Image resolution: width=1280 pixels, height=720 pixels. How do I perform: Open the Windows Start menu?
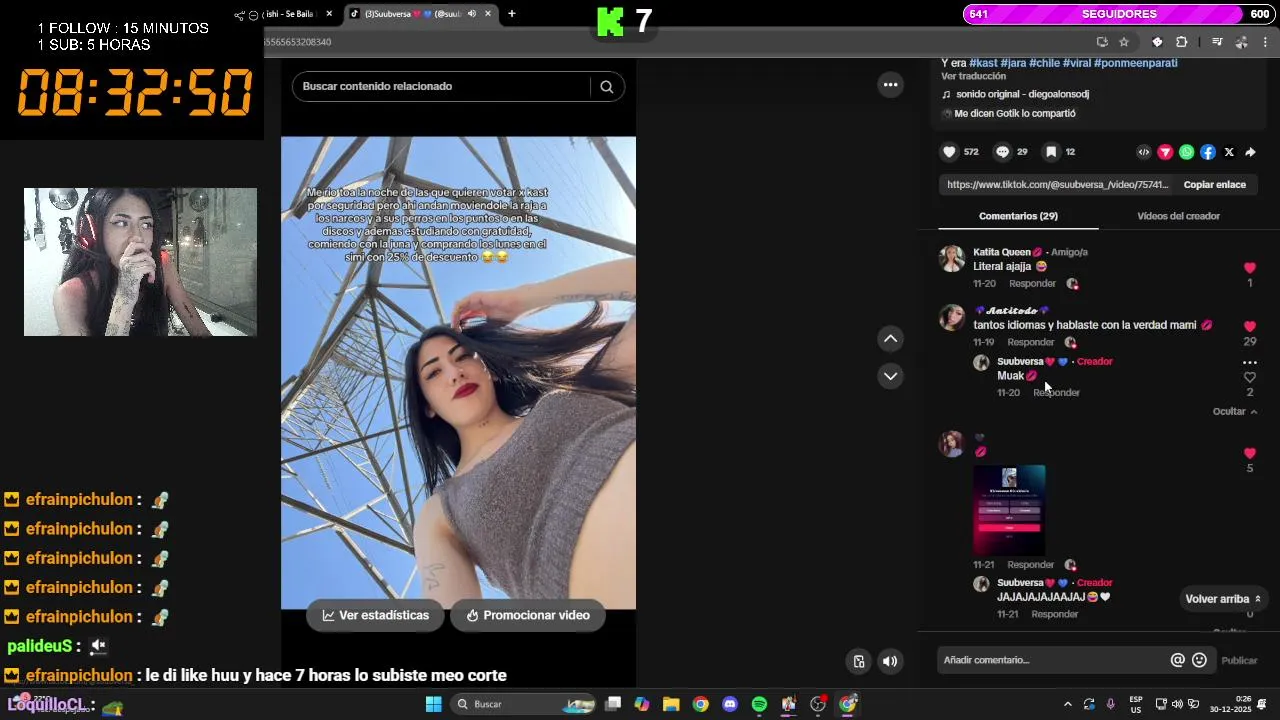433,704
